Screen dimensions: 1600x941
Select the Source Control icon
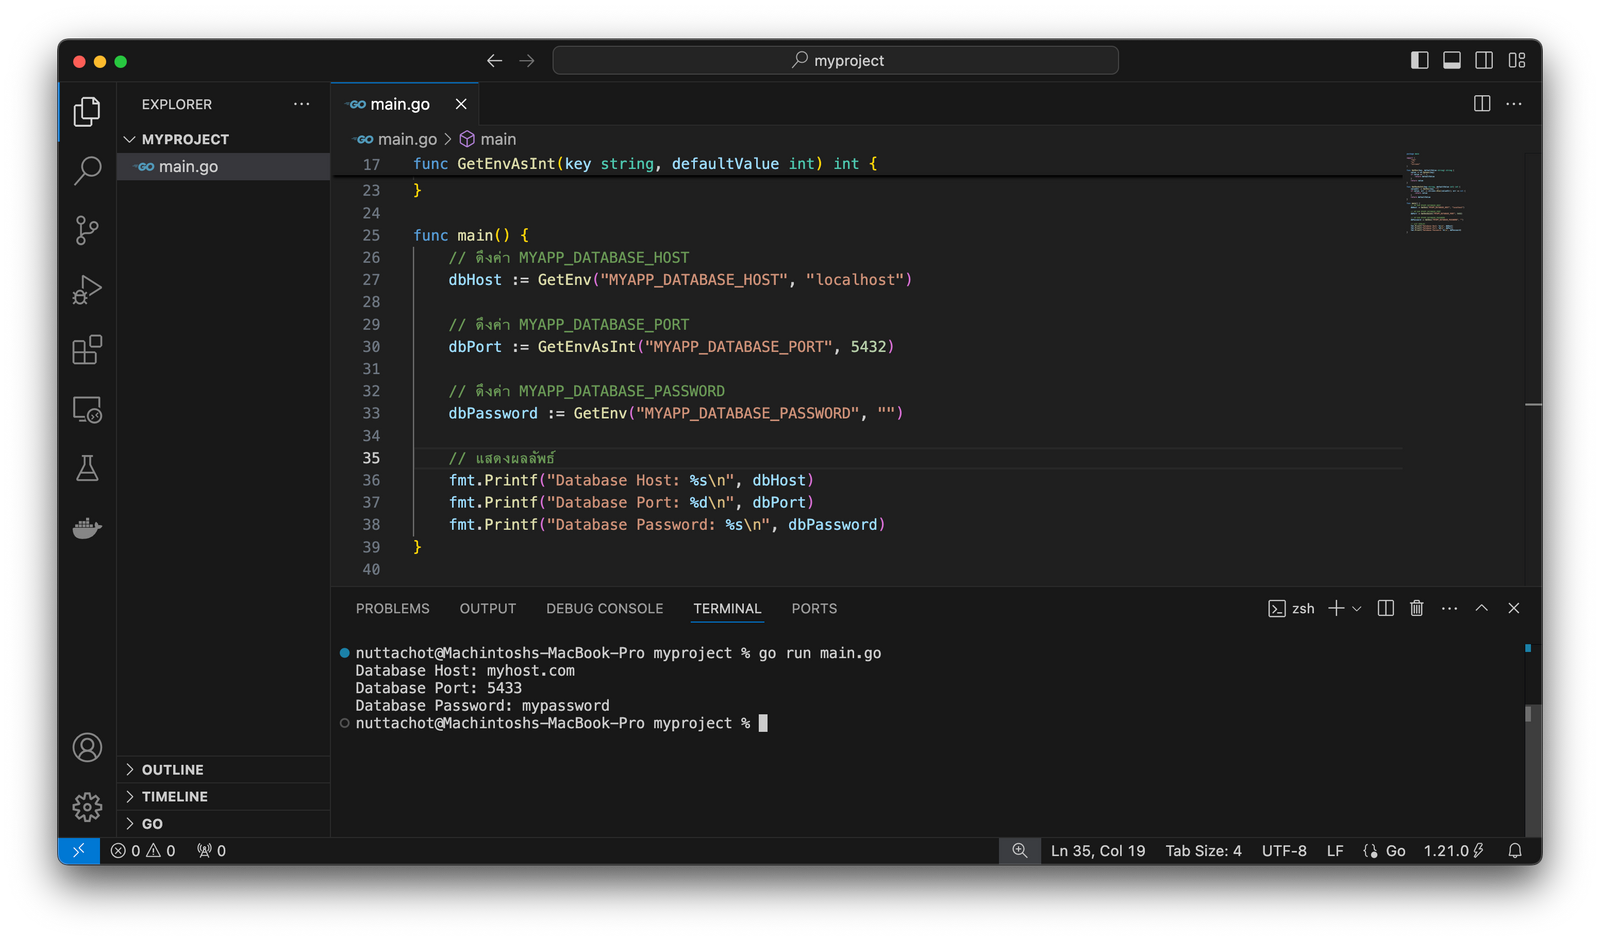tap(87, 230)
